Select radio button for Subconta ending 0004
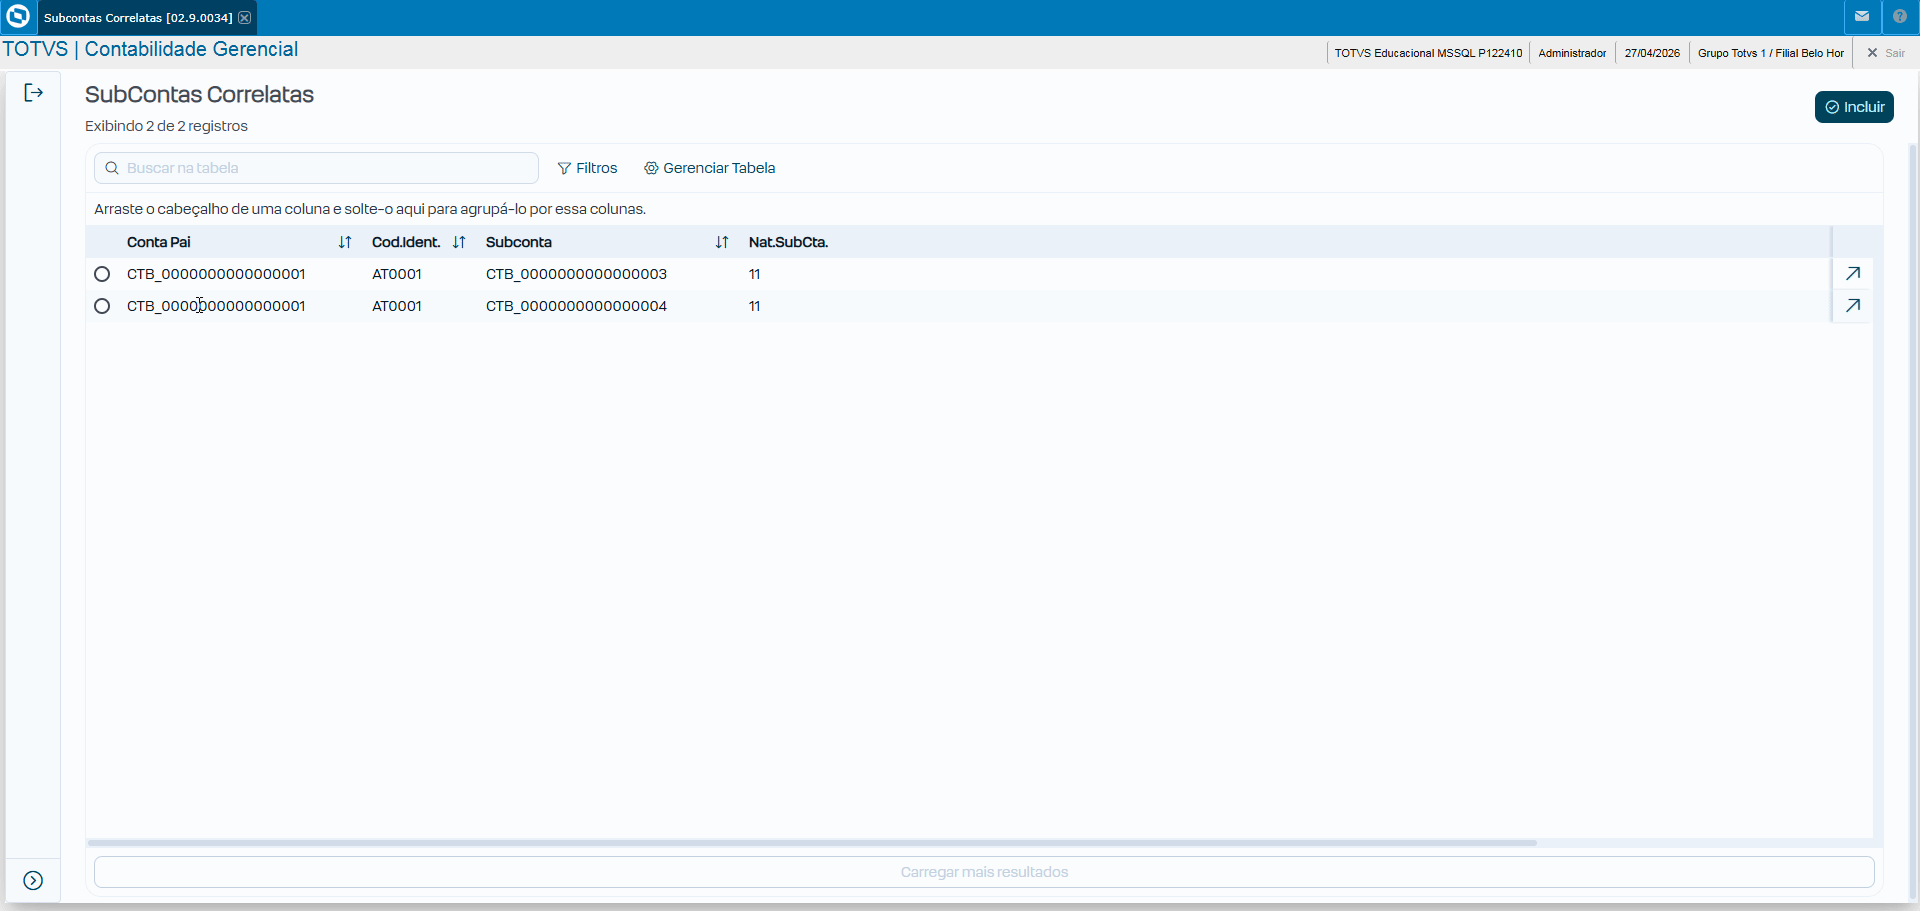The width and height of the screenshot is (1920, 911). [x=102, y=306]
